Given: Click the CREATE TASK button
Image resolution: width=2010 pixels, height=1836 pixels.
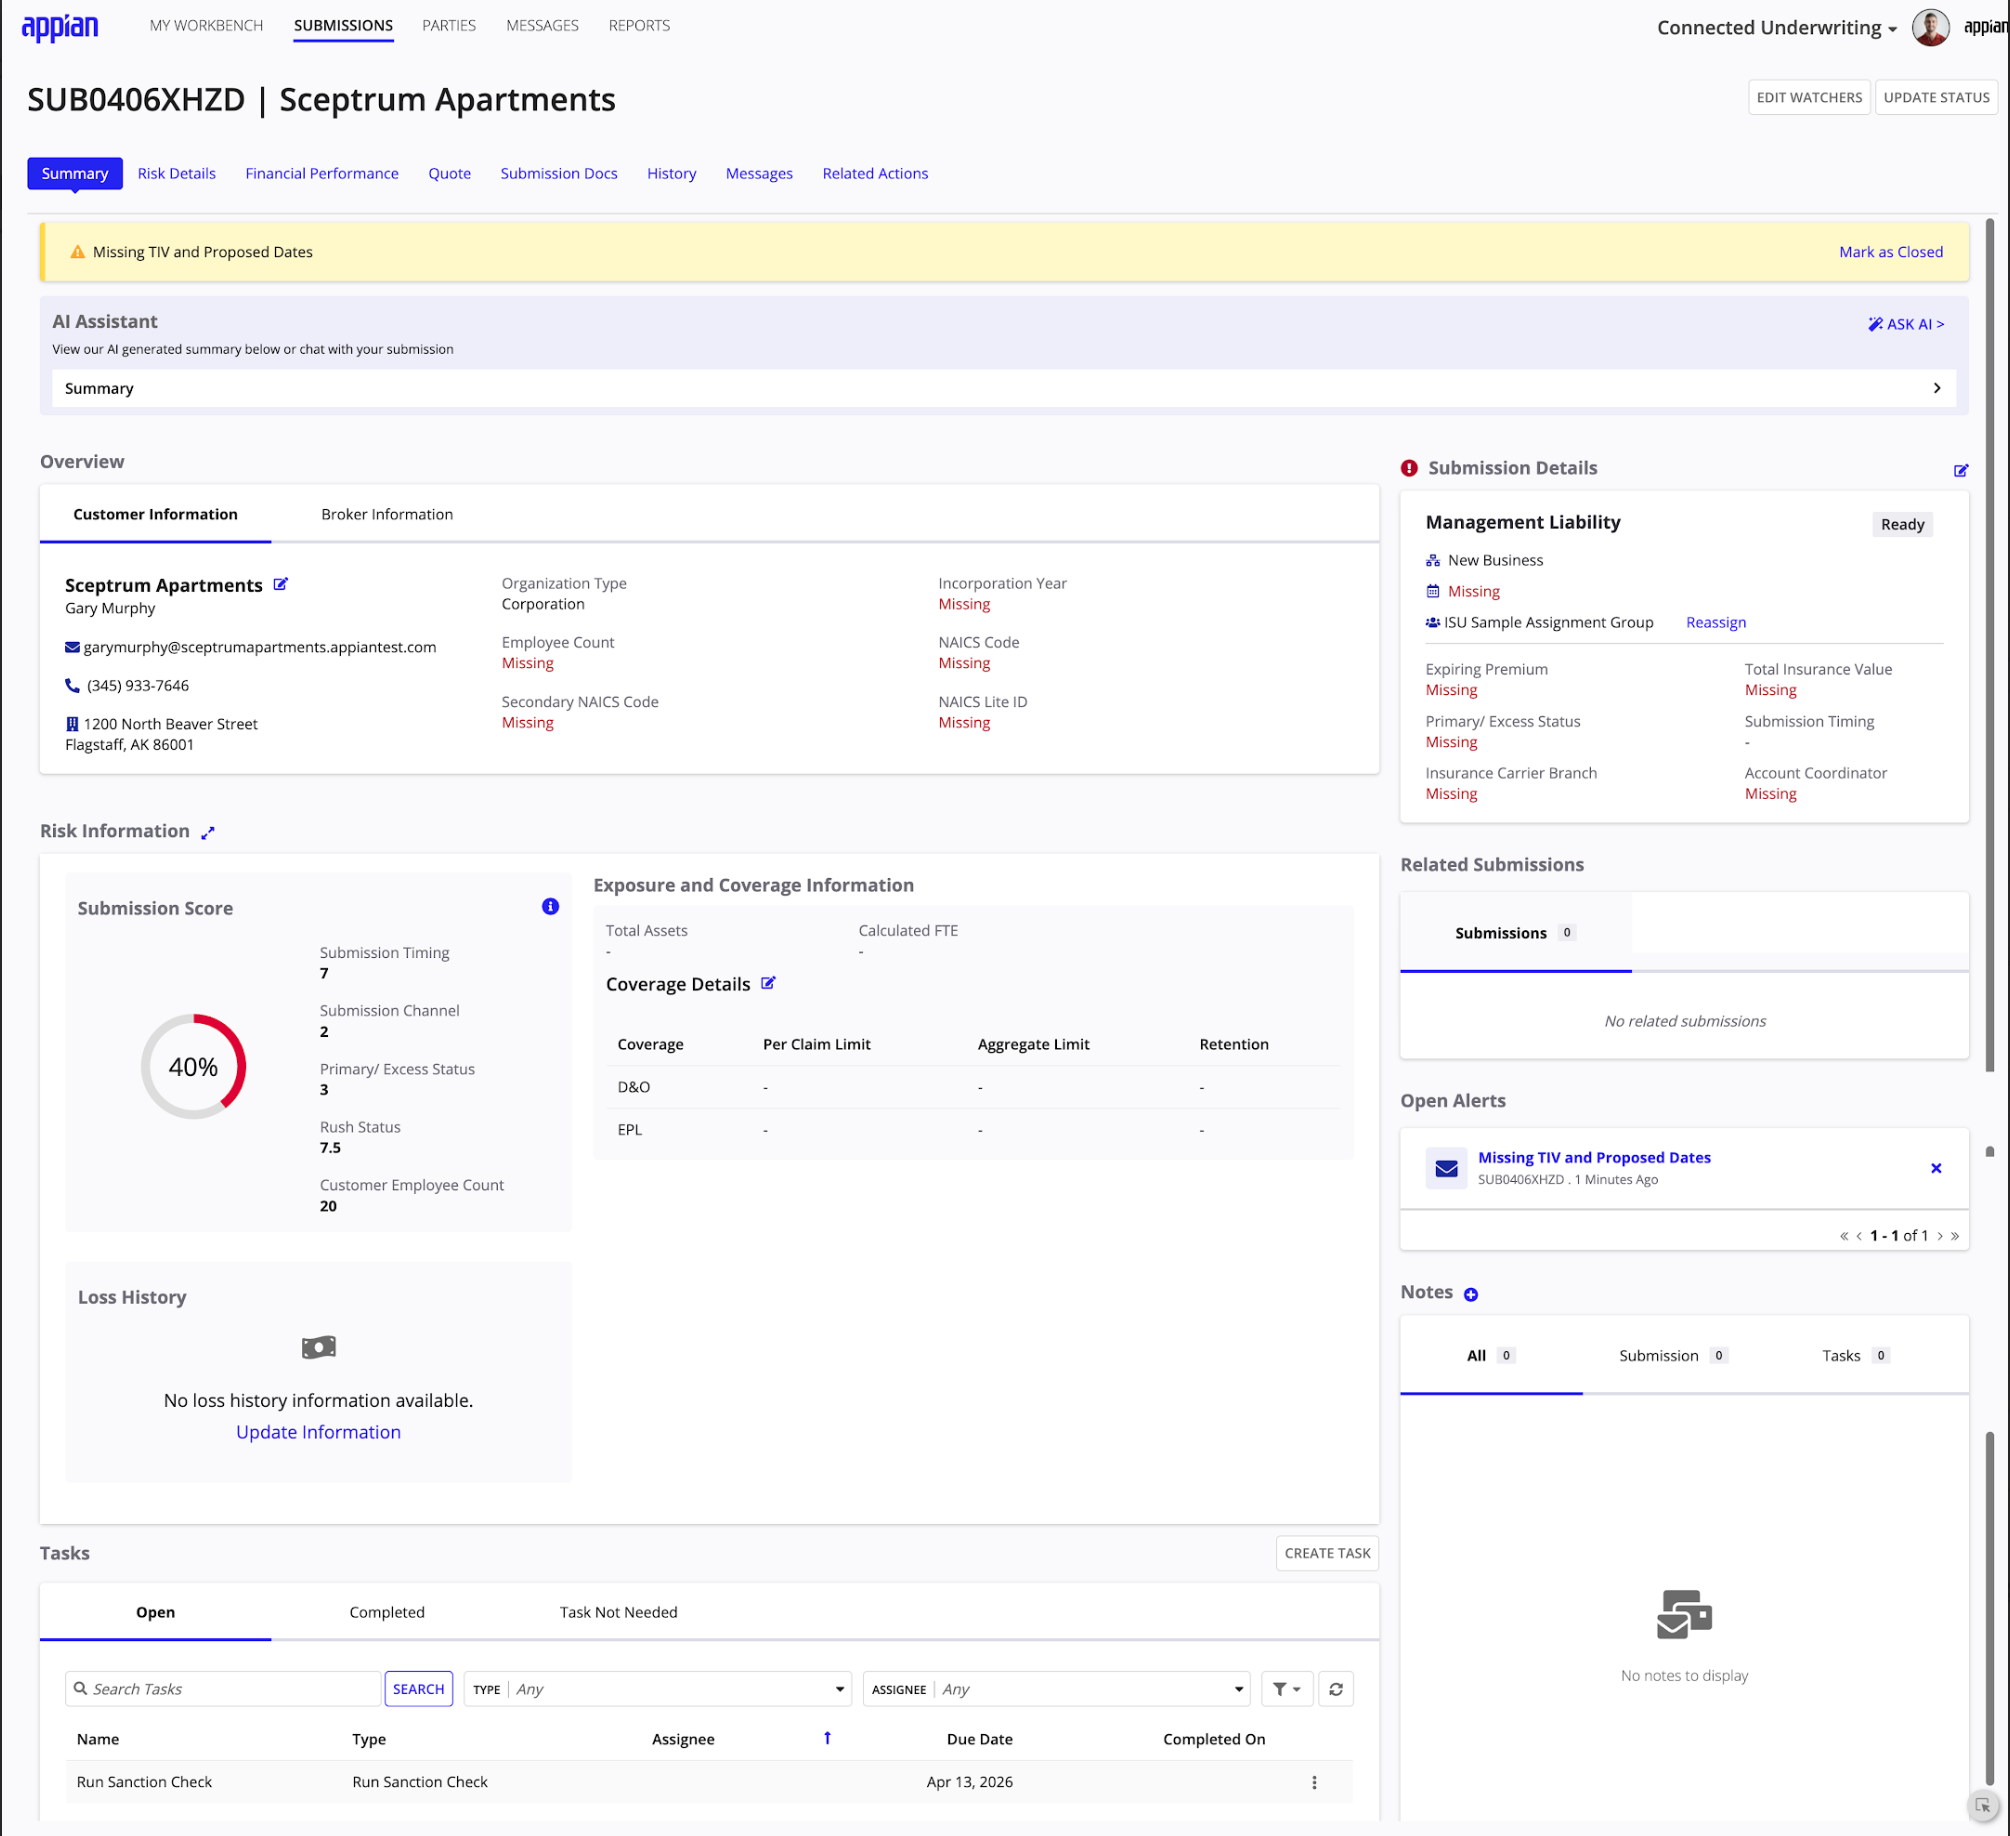Looking at the screenshot, I should [1326, 1553].
